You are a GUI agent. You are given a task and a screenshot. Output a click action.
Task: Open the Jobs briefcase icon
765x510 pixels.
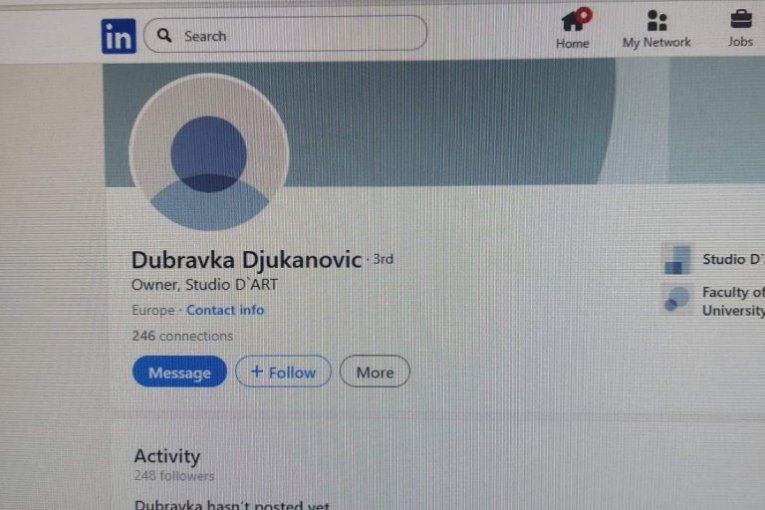pyautogui.click(x=741, y=20)
